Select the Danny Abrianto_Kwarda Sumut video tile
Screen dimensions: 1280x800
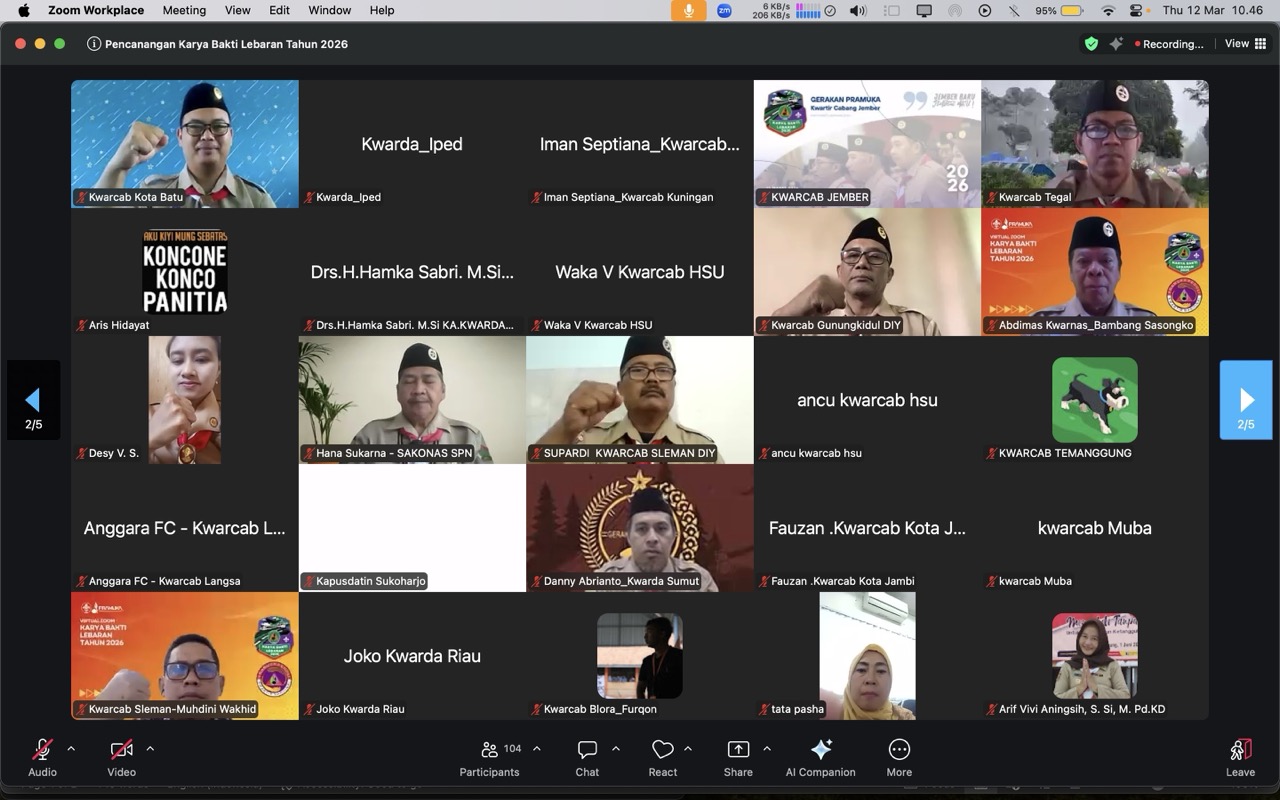pyautogui.click(x=640, y=527)
